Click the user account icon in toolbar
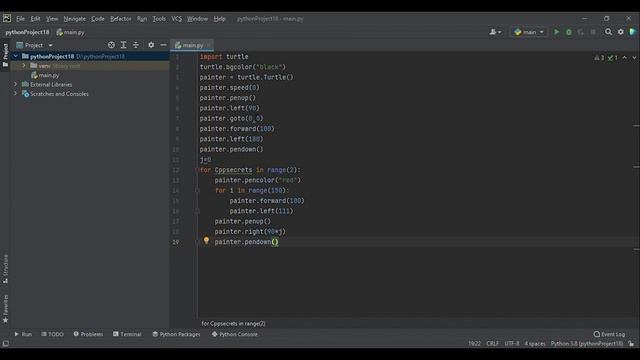Screen dimensions: 640x360 point(495,32)
